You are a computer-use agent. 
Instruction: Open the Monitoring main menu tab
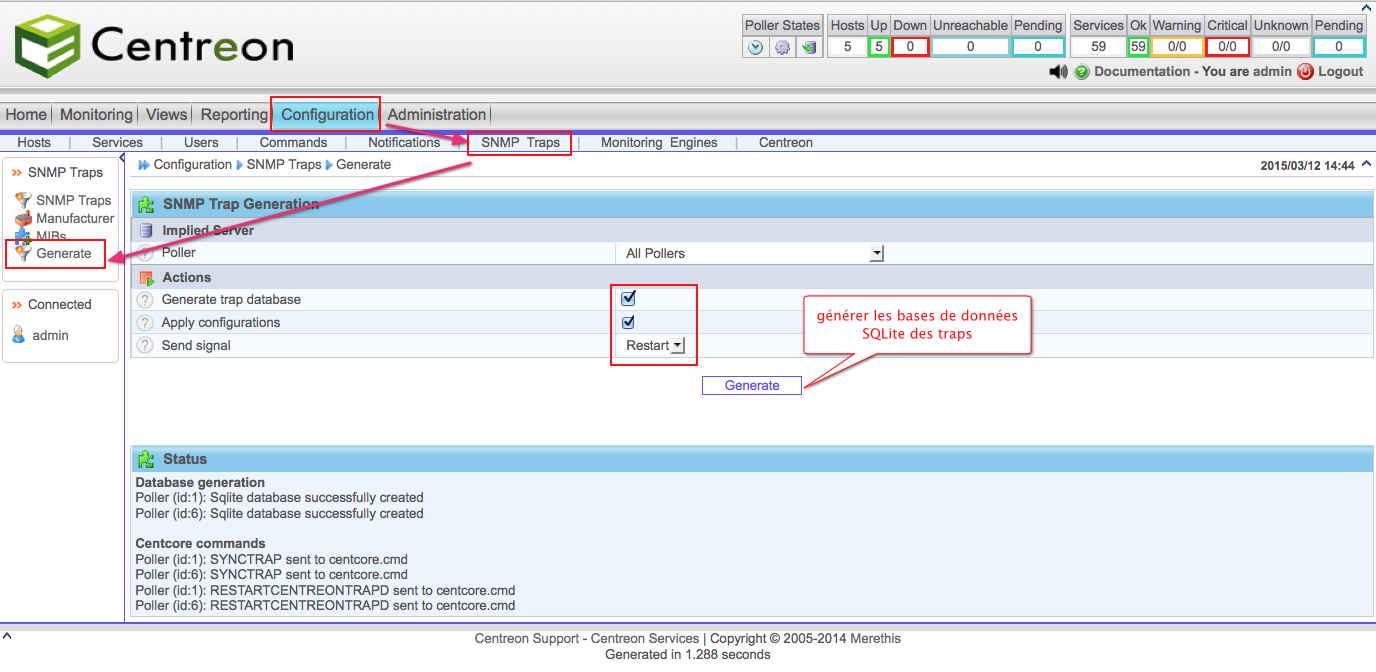pos(96,115)
